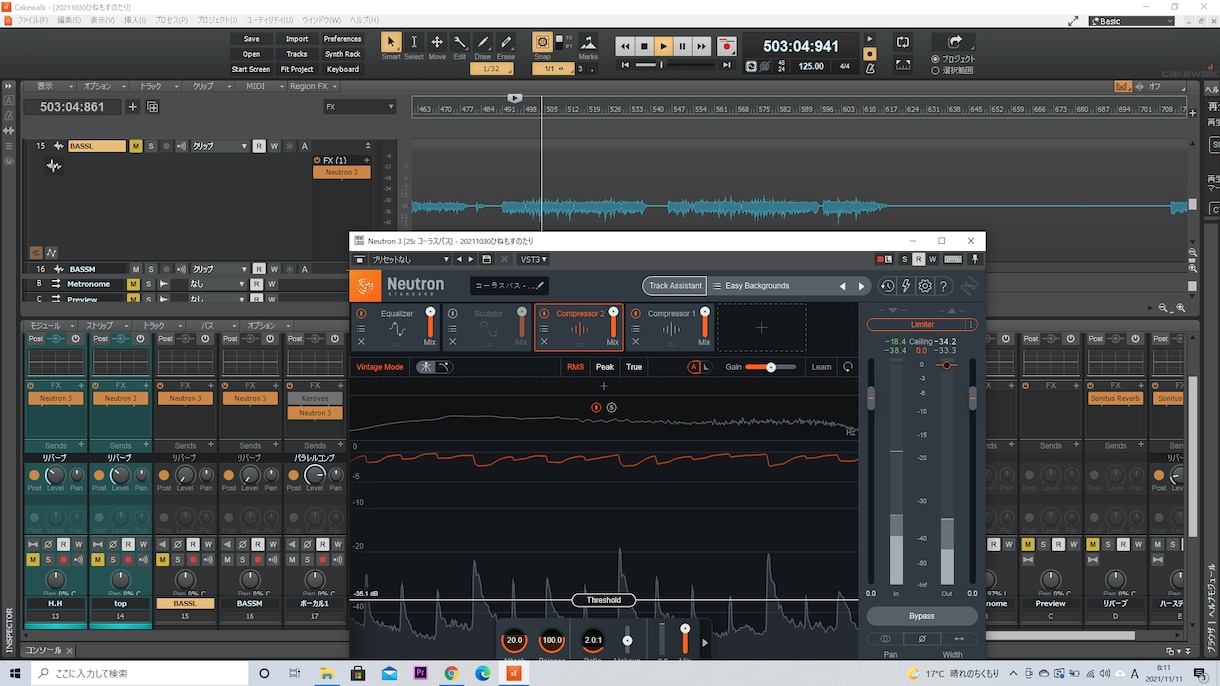1220x686 pixels.
Task: Open the Compressor 2 module preset list
Action: [544, 328]
